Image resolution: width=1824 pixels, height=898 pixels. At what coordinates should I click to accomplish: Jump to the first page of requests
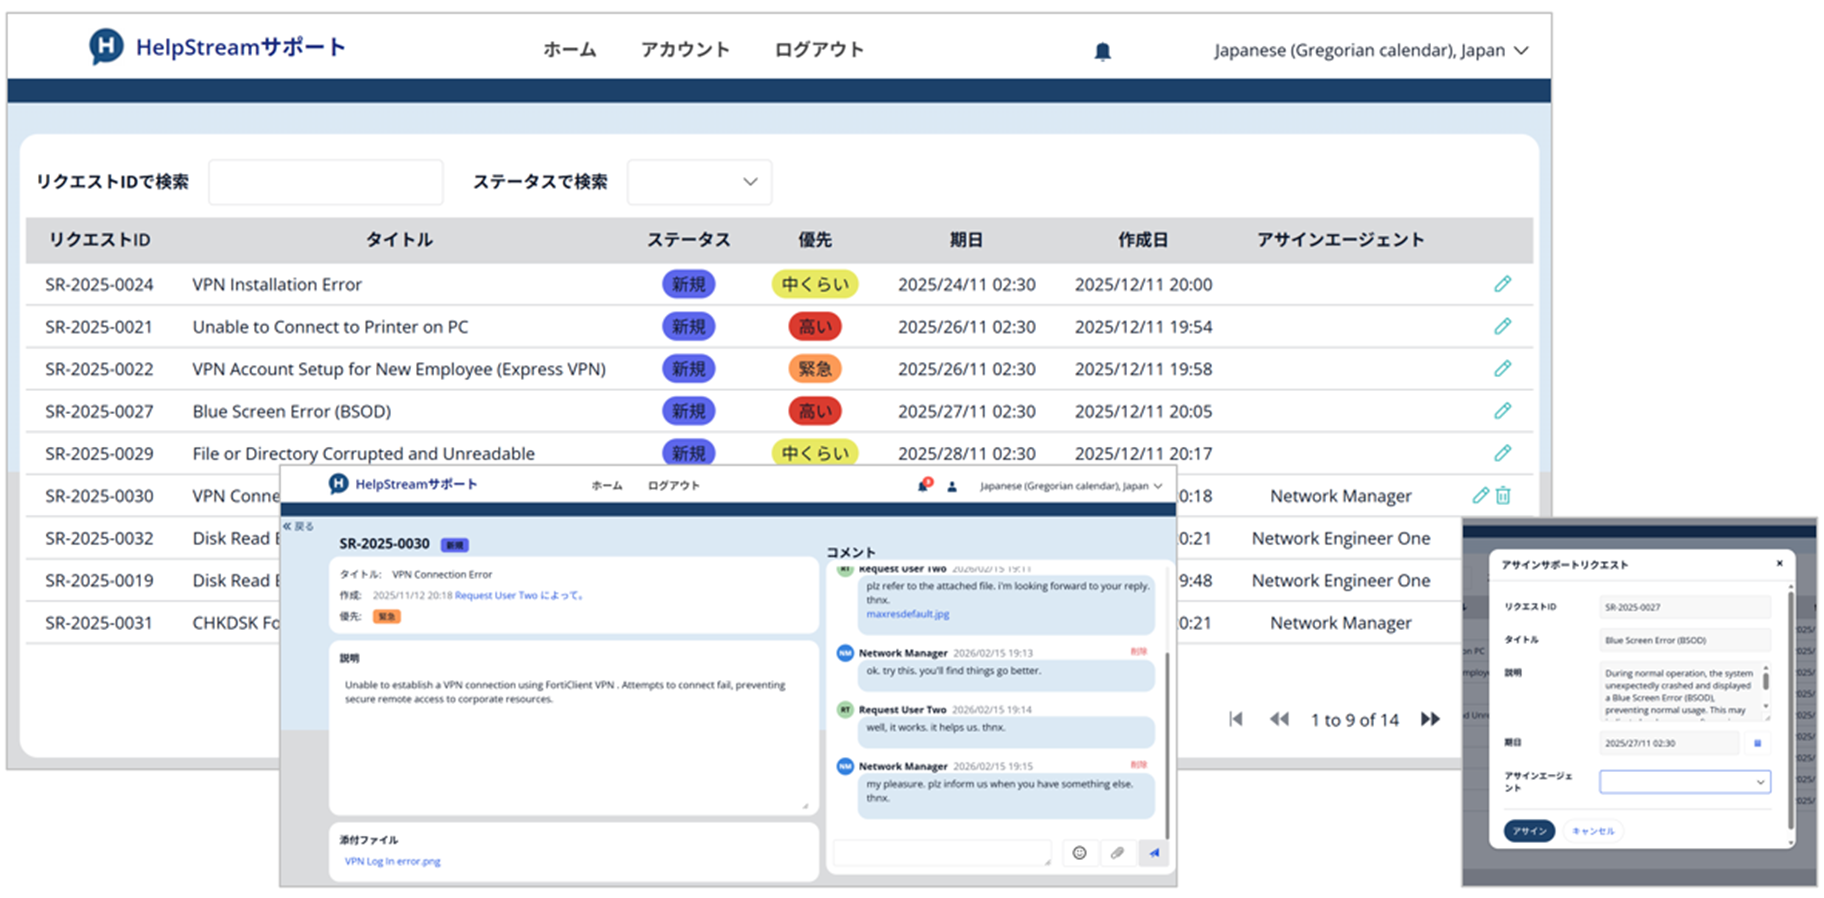1236,719
